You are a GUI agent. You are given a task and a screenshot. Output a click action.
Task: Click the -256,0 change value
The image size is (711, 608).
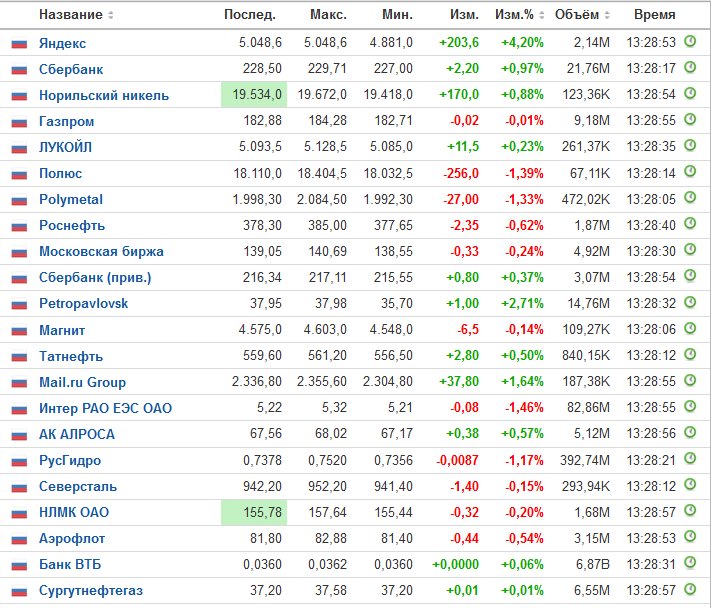(x=461, y=174)
